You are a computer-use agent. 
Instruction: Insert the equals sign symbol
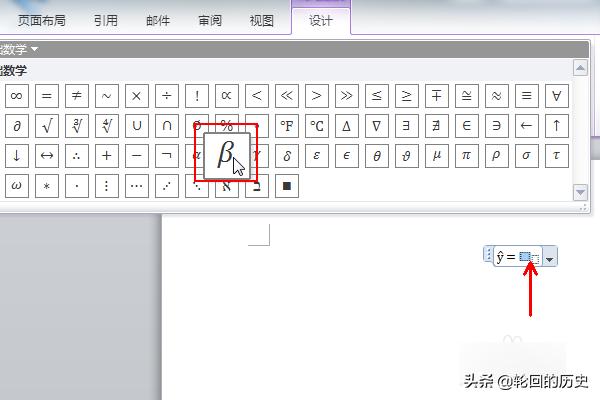coord(47,96)
